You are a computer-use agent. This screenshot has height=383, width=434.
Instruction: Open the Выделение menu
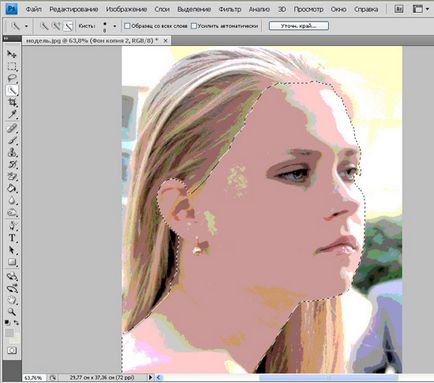click(194, 9)
